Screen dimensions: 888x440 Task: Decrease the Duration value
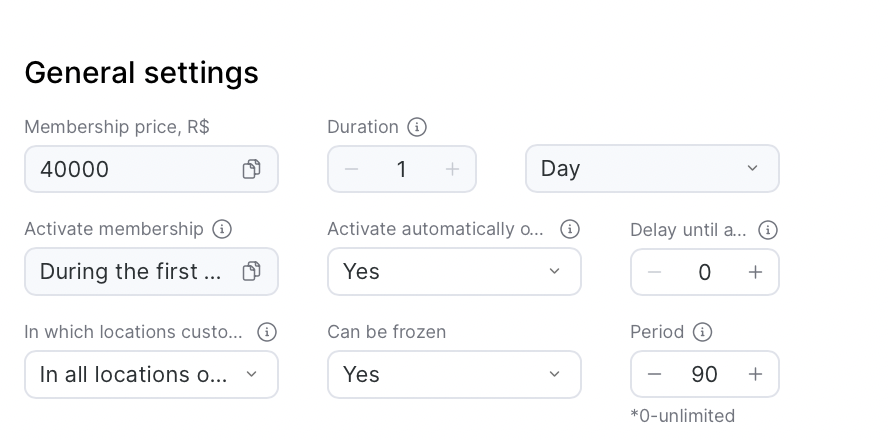[352, 169]
